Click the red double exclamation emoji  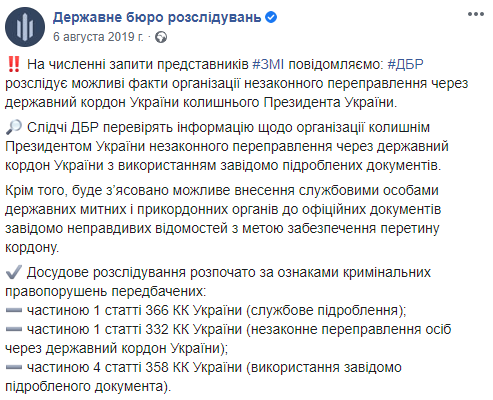tap(14, 64)
